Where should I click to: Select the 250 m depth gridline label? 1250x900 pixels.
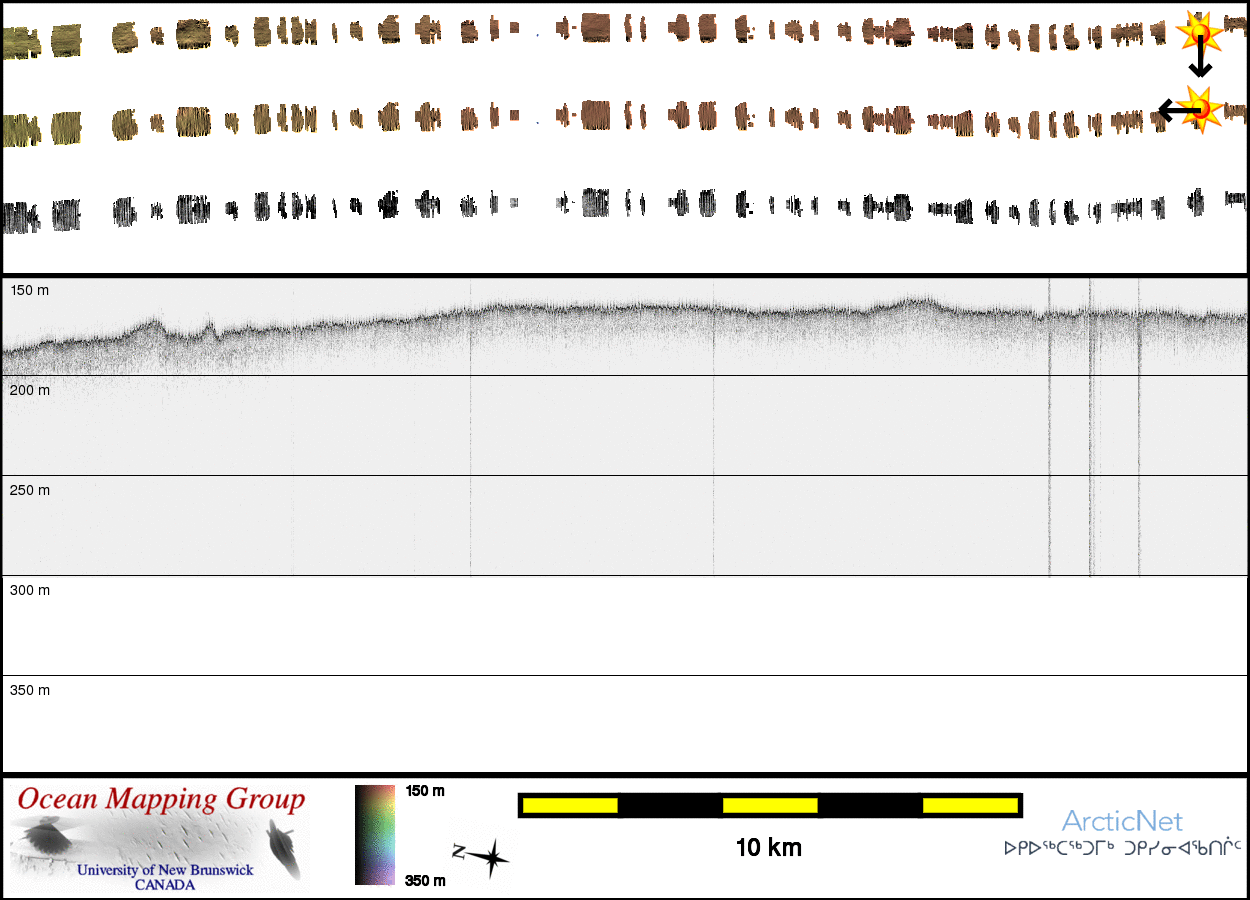point(30,490)
